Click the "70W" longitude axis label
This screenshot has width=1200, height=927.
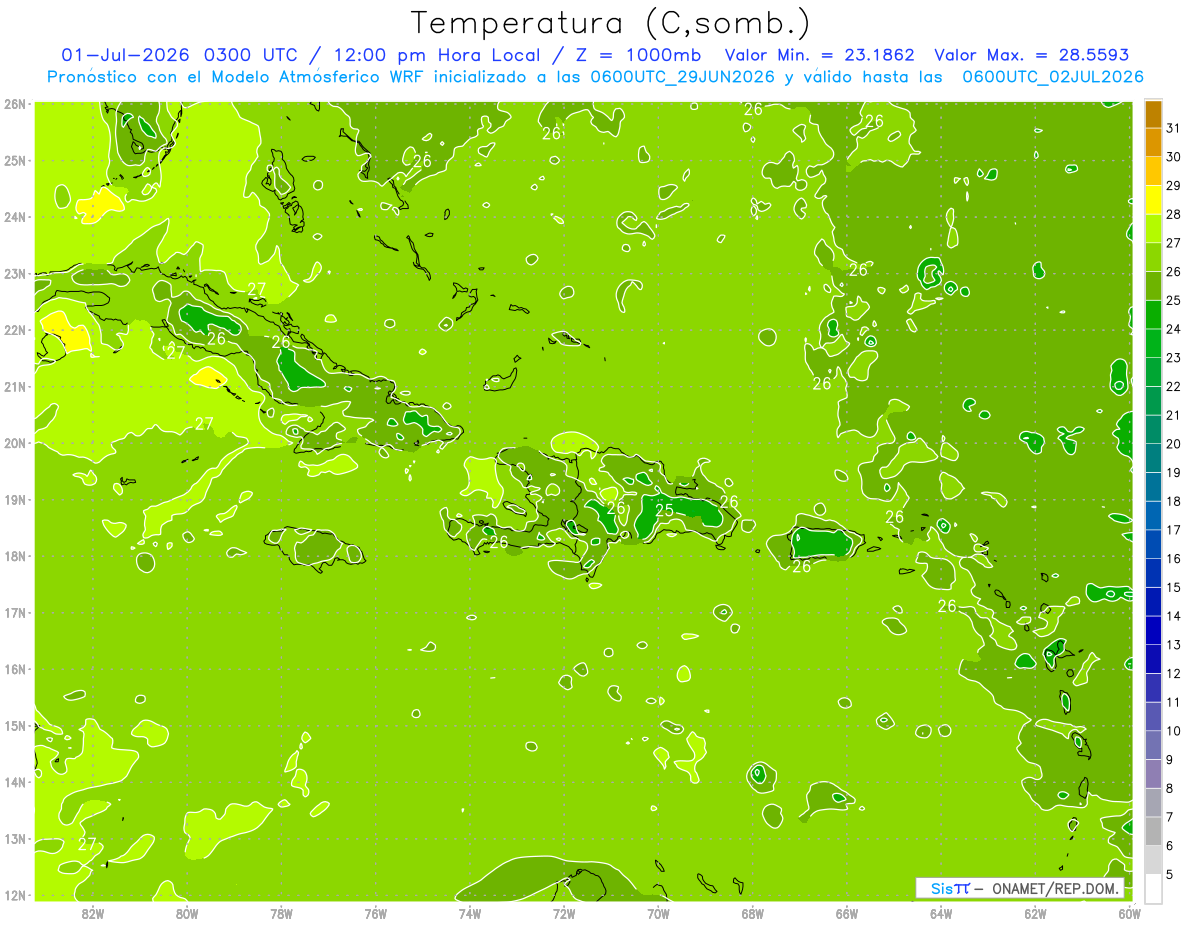coord(658,912)
